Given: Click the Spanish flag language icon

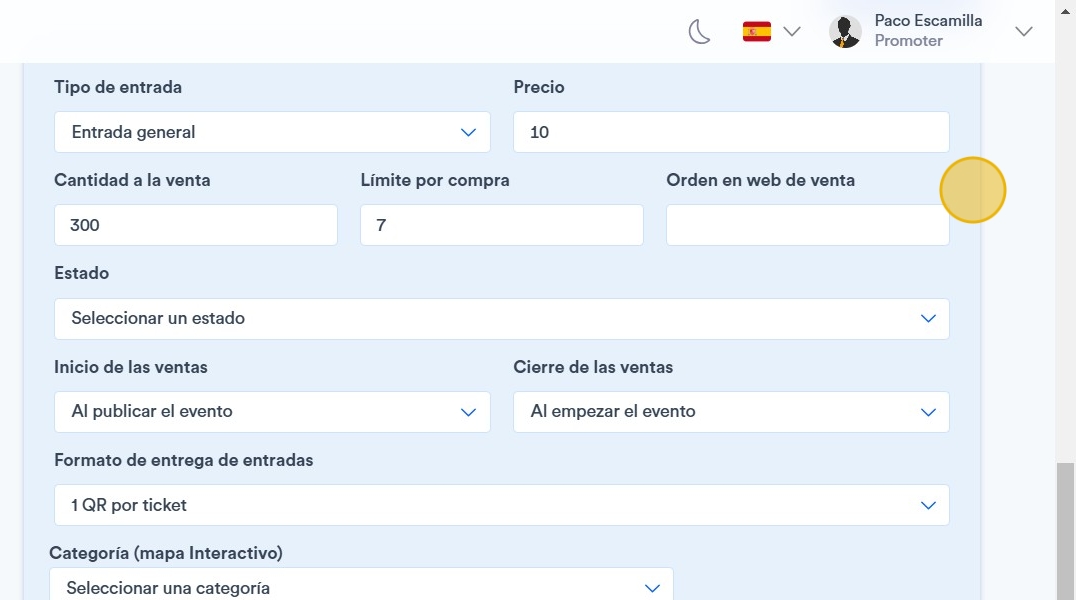Looking at the screenshot, I should (x=757, y=32).
